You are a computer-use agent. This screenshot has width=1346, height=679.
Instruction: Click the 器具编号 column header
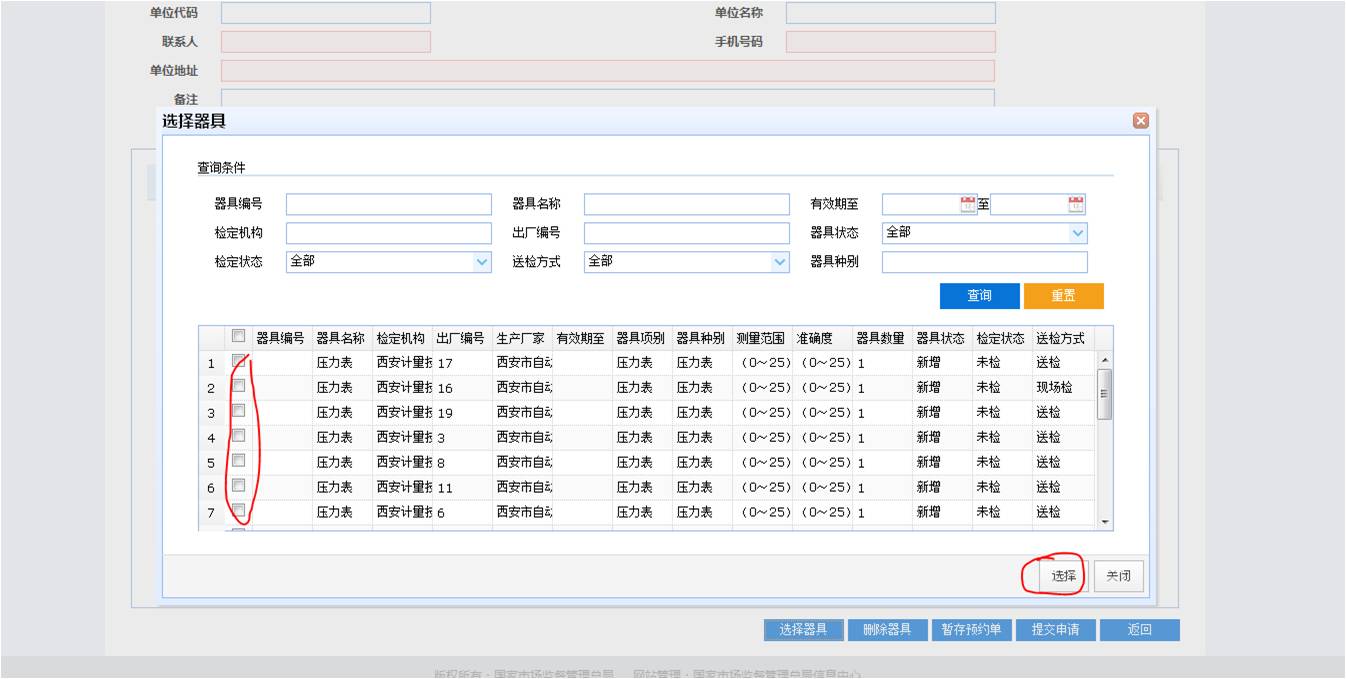pos(281,338)
